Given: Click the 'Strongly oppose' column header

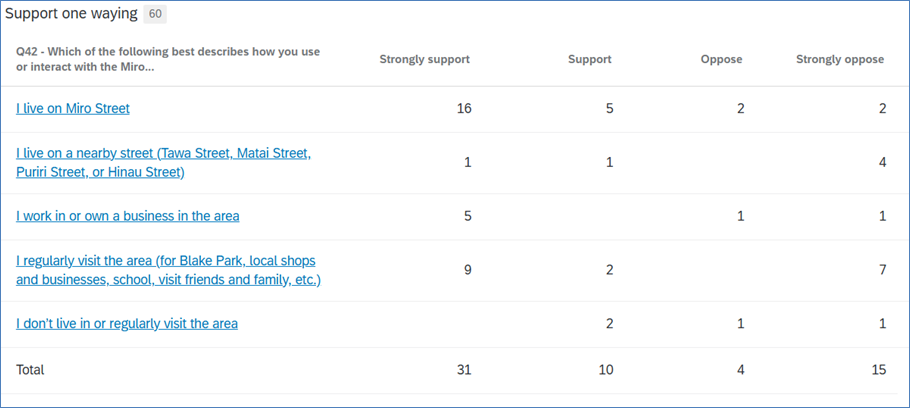Looking at the screenshot, I should click(840, 59).
